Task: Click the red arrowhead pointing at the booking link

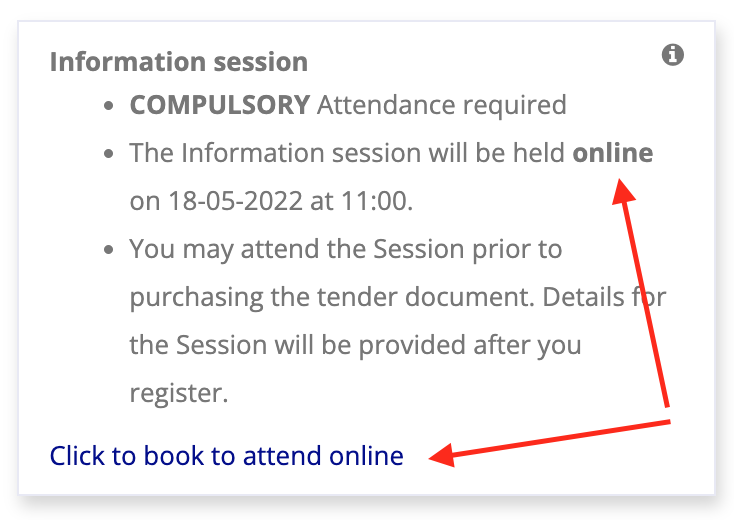Action: [x=440, y=457]
